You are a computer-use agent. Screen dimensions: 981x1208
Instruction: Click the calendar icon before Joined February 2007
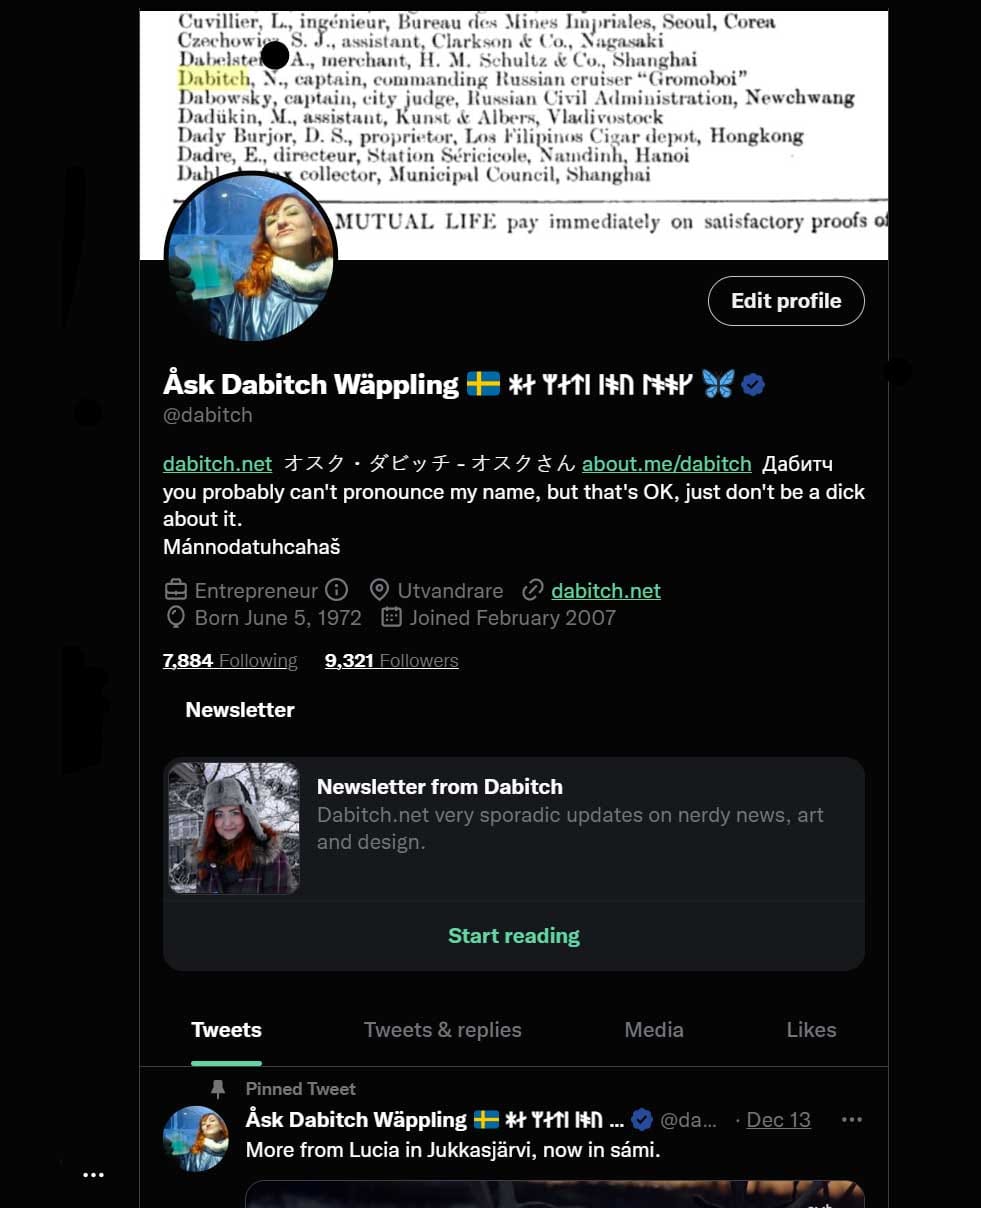(391, 617)
